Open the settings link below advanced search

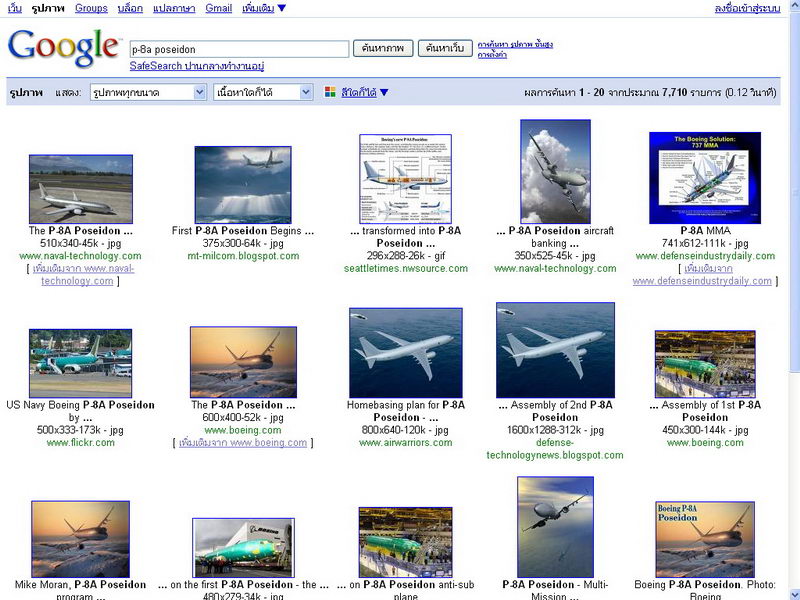pyautogui.click(x=492, y=54)
